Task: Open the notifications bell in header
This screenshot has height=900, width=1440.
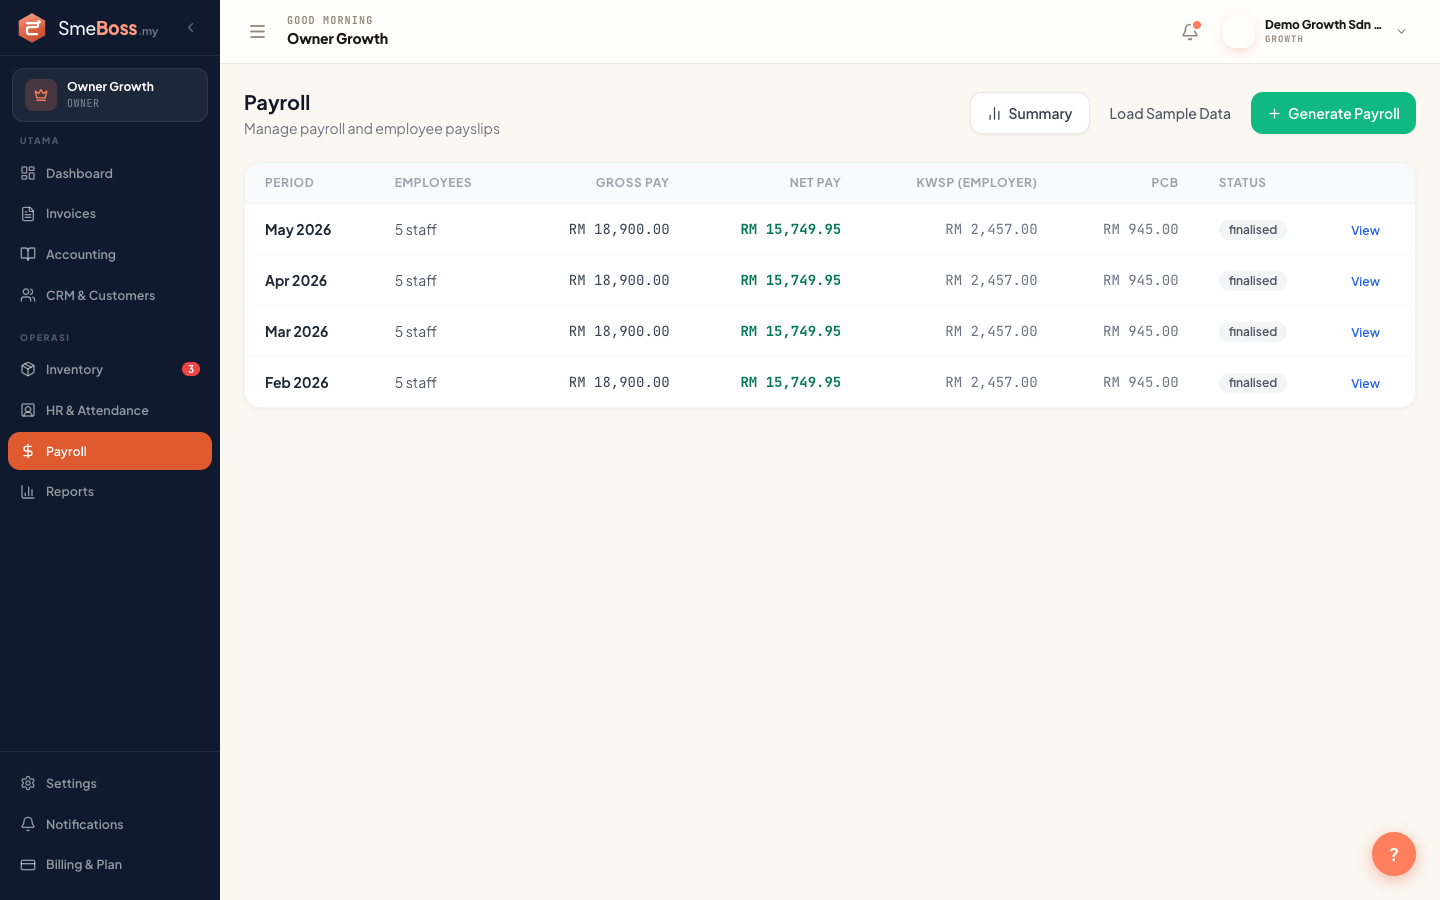Action: (1190, 31)
